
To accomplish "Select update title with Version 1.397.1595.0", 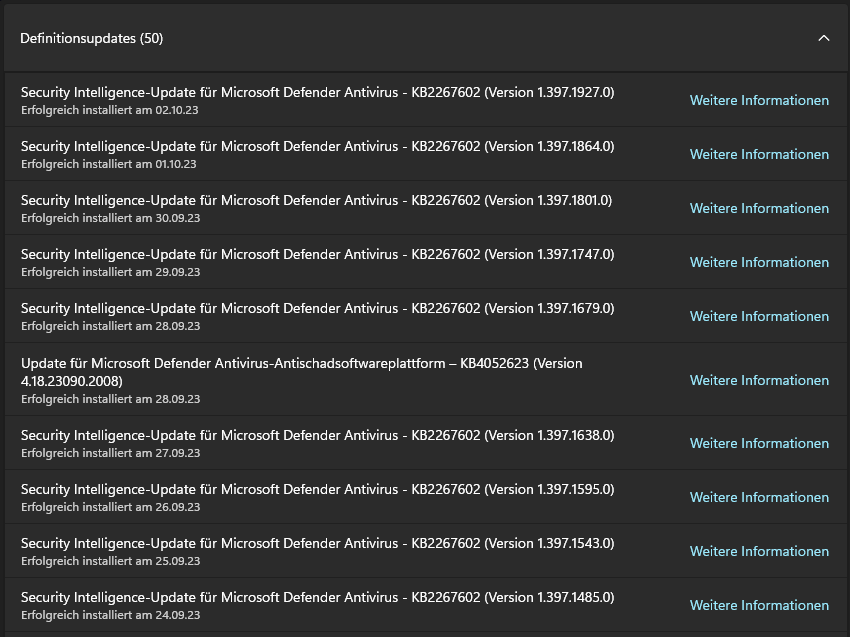I will (318, 489).
